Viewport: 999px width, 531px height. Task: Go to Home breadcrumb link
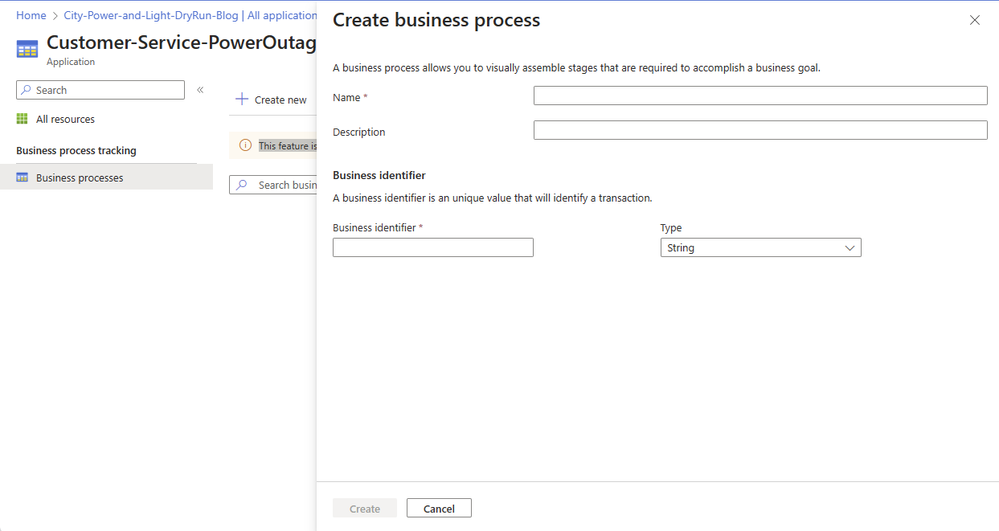(31, 15)
